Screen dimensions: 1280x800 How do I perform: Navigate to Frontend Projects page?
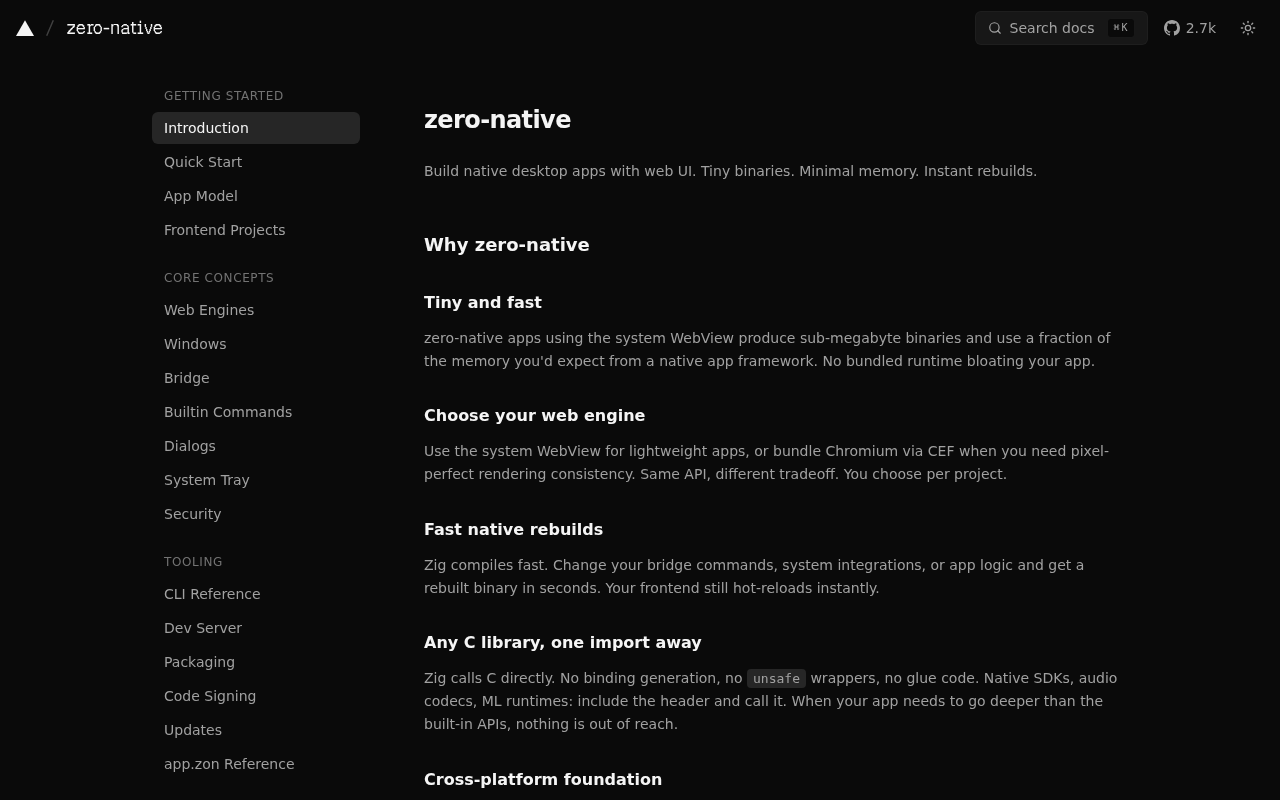[256, 230]
